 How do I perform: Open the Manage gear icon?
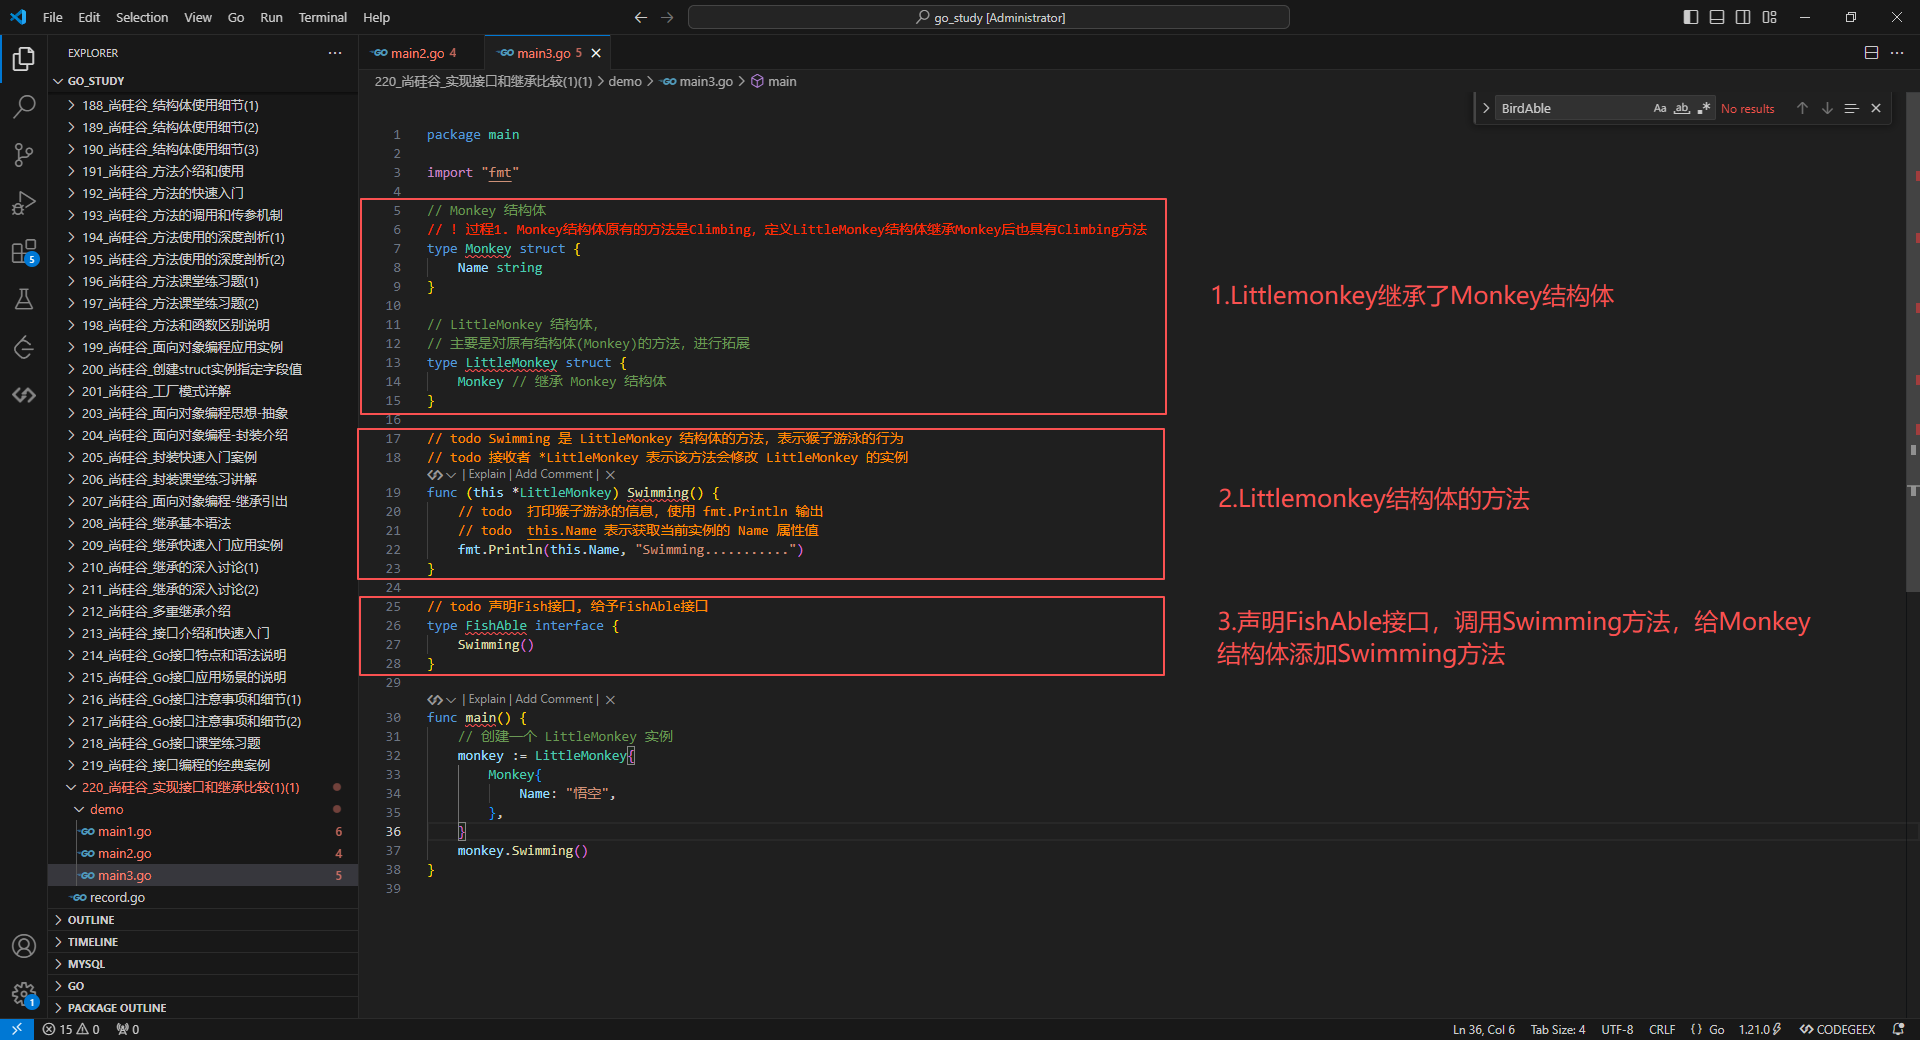[x=24, y=994]
